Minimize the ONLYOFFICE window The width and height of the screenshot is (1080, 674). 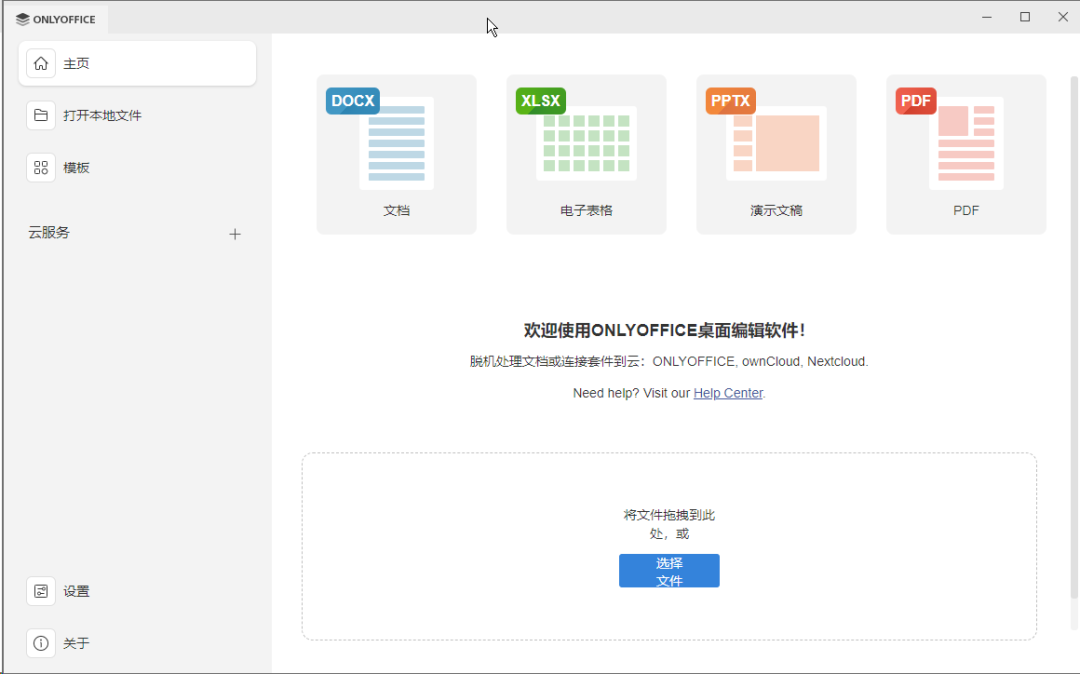coord(987,17)
